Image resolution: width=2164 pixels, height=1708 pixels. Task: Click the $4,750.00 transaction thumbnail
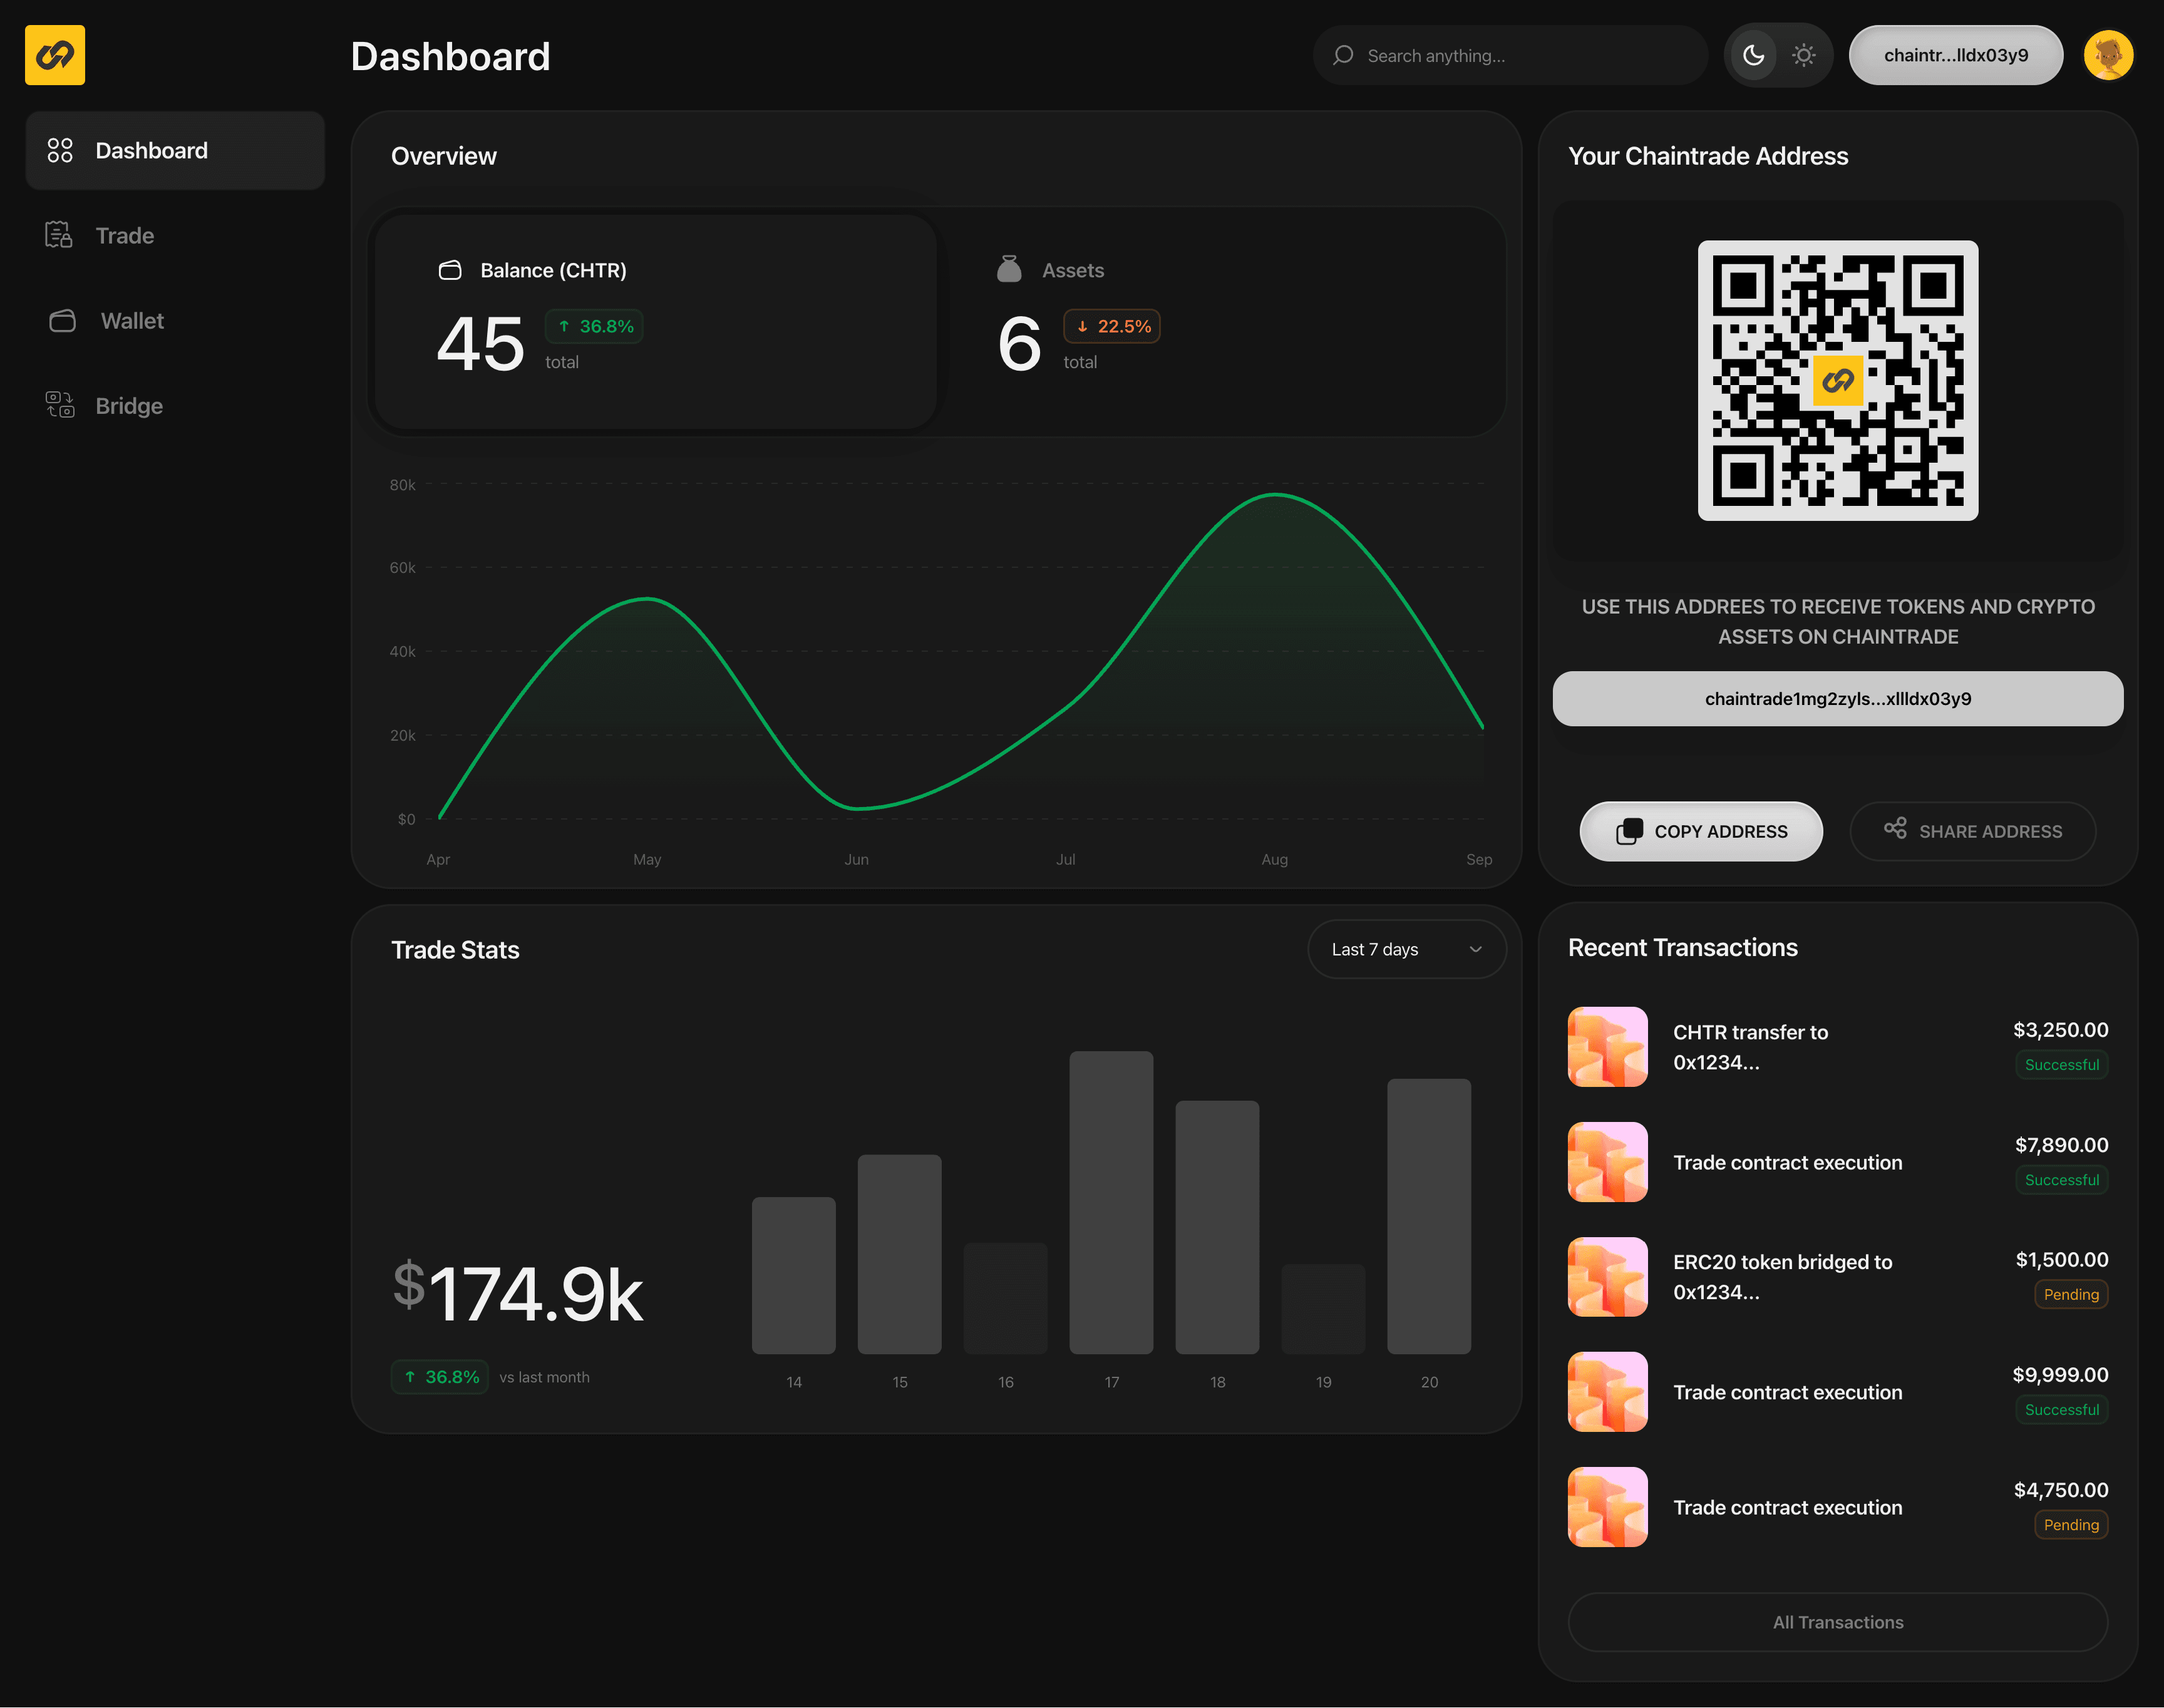(x=1608, y=1507)
